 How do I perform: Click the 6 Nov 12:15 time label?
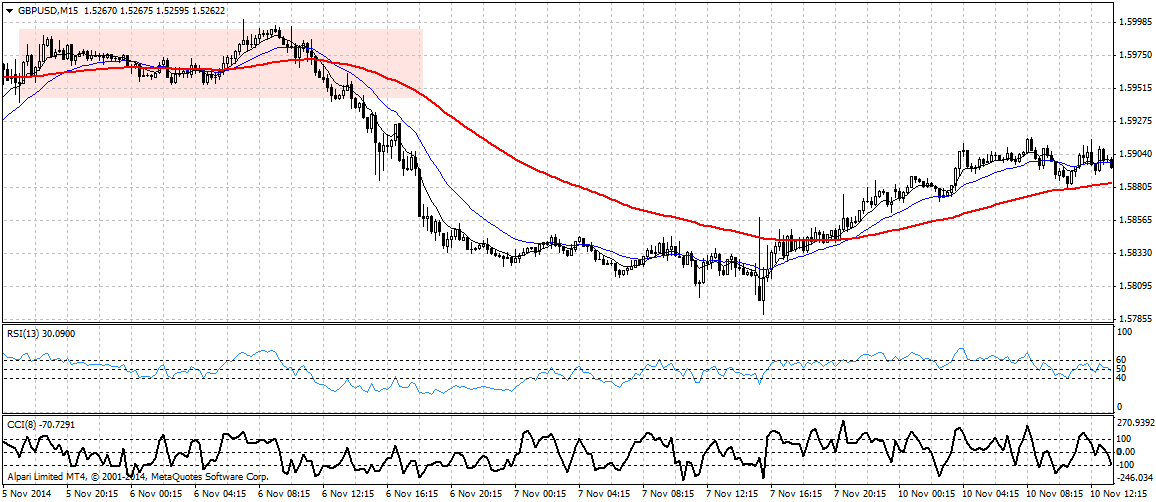click(347, 492)
